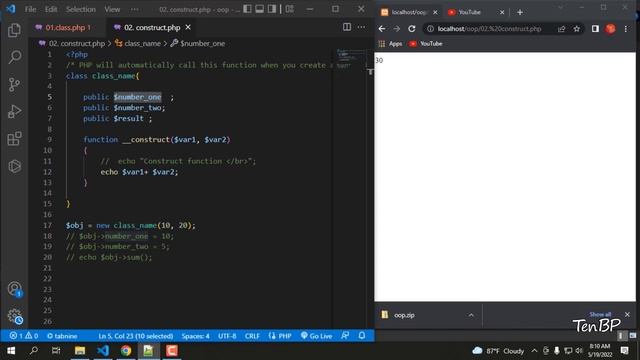Image resolution: width=640 pixels, height=360 pixels.
Task: Open weather widget 87°F Cloudy
Action: click(498, 351)
